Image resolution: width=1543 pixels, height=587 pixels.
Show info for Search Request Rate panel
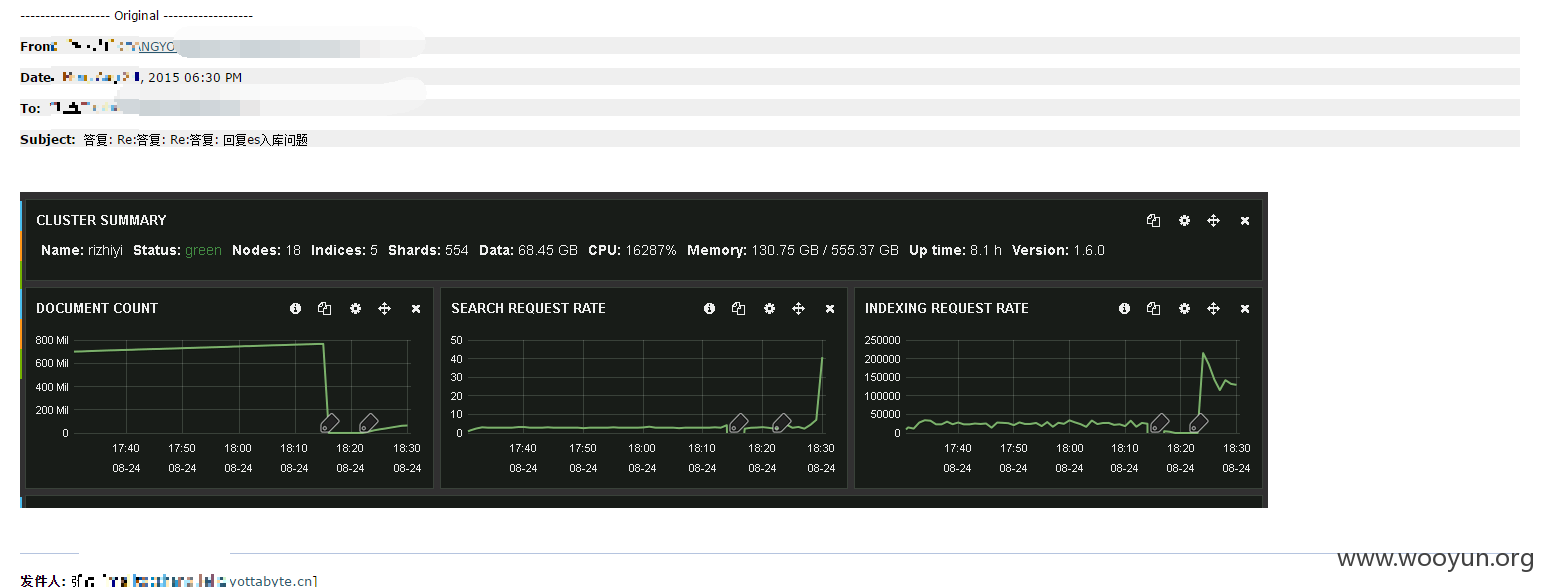coord(709,309)
